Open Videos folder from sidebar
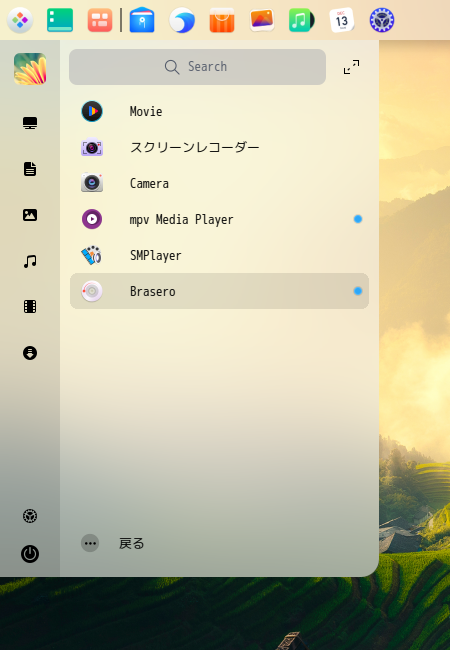This screenshot has width=450, height=650. 30,307
